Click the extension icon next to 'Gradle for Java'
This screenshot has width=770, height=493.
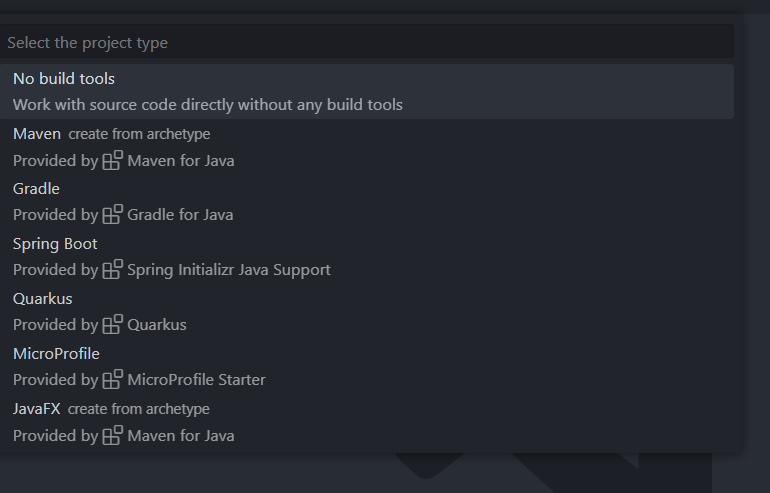(x=113, y=215)
